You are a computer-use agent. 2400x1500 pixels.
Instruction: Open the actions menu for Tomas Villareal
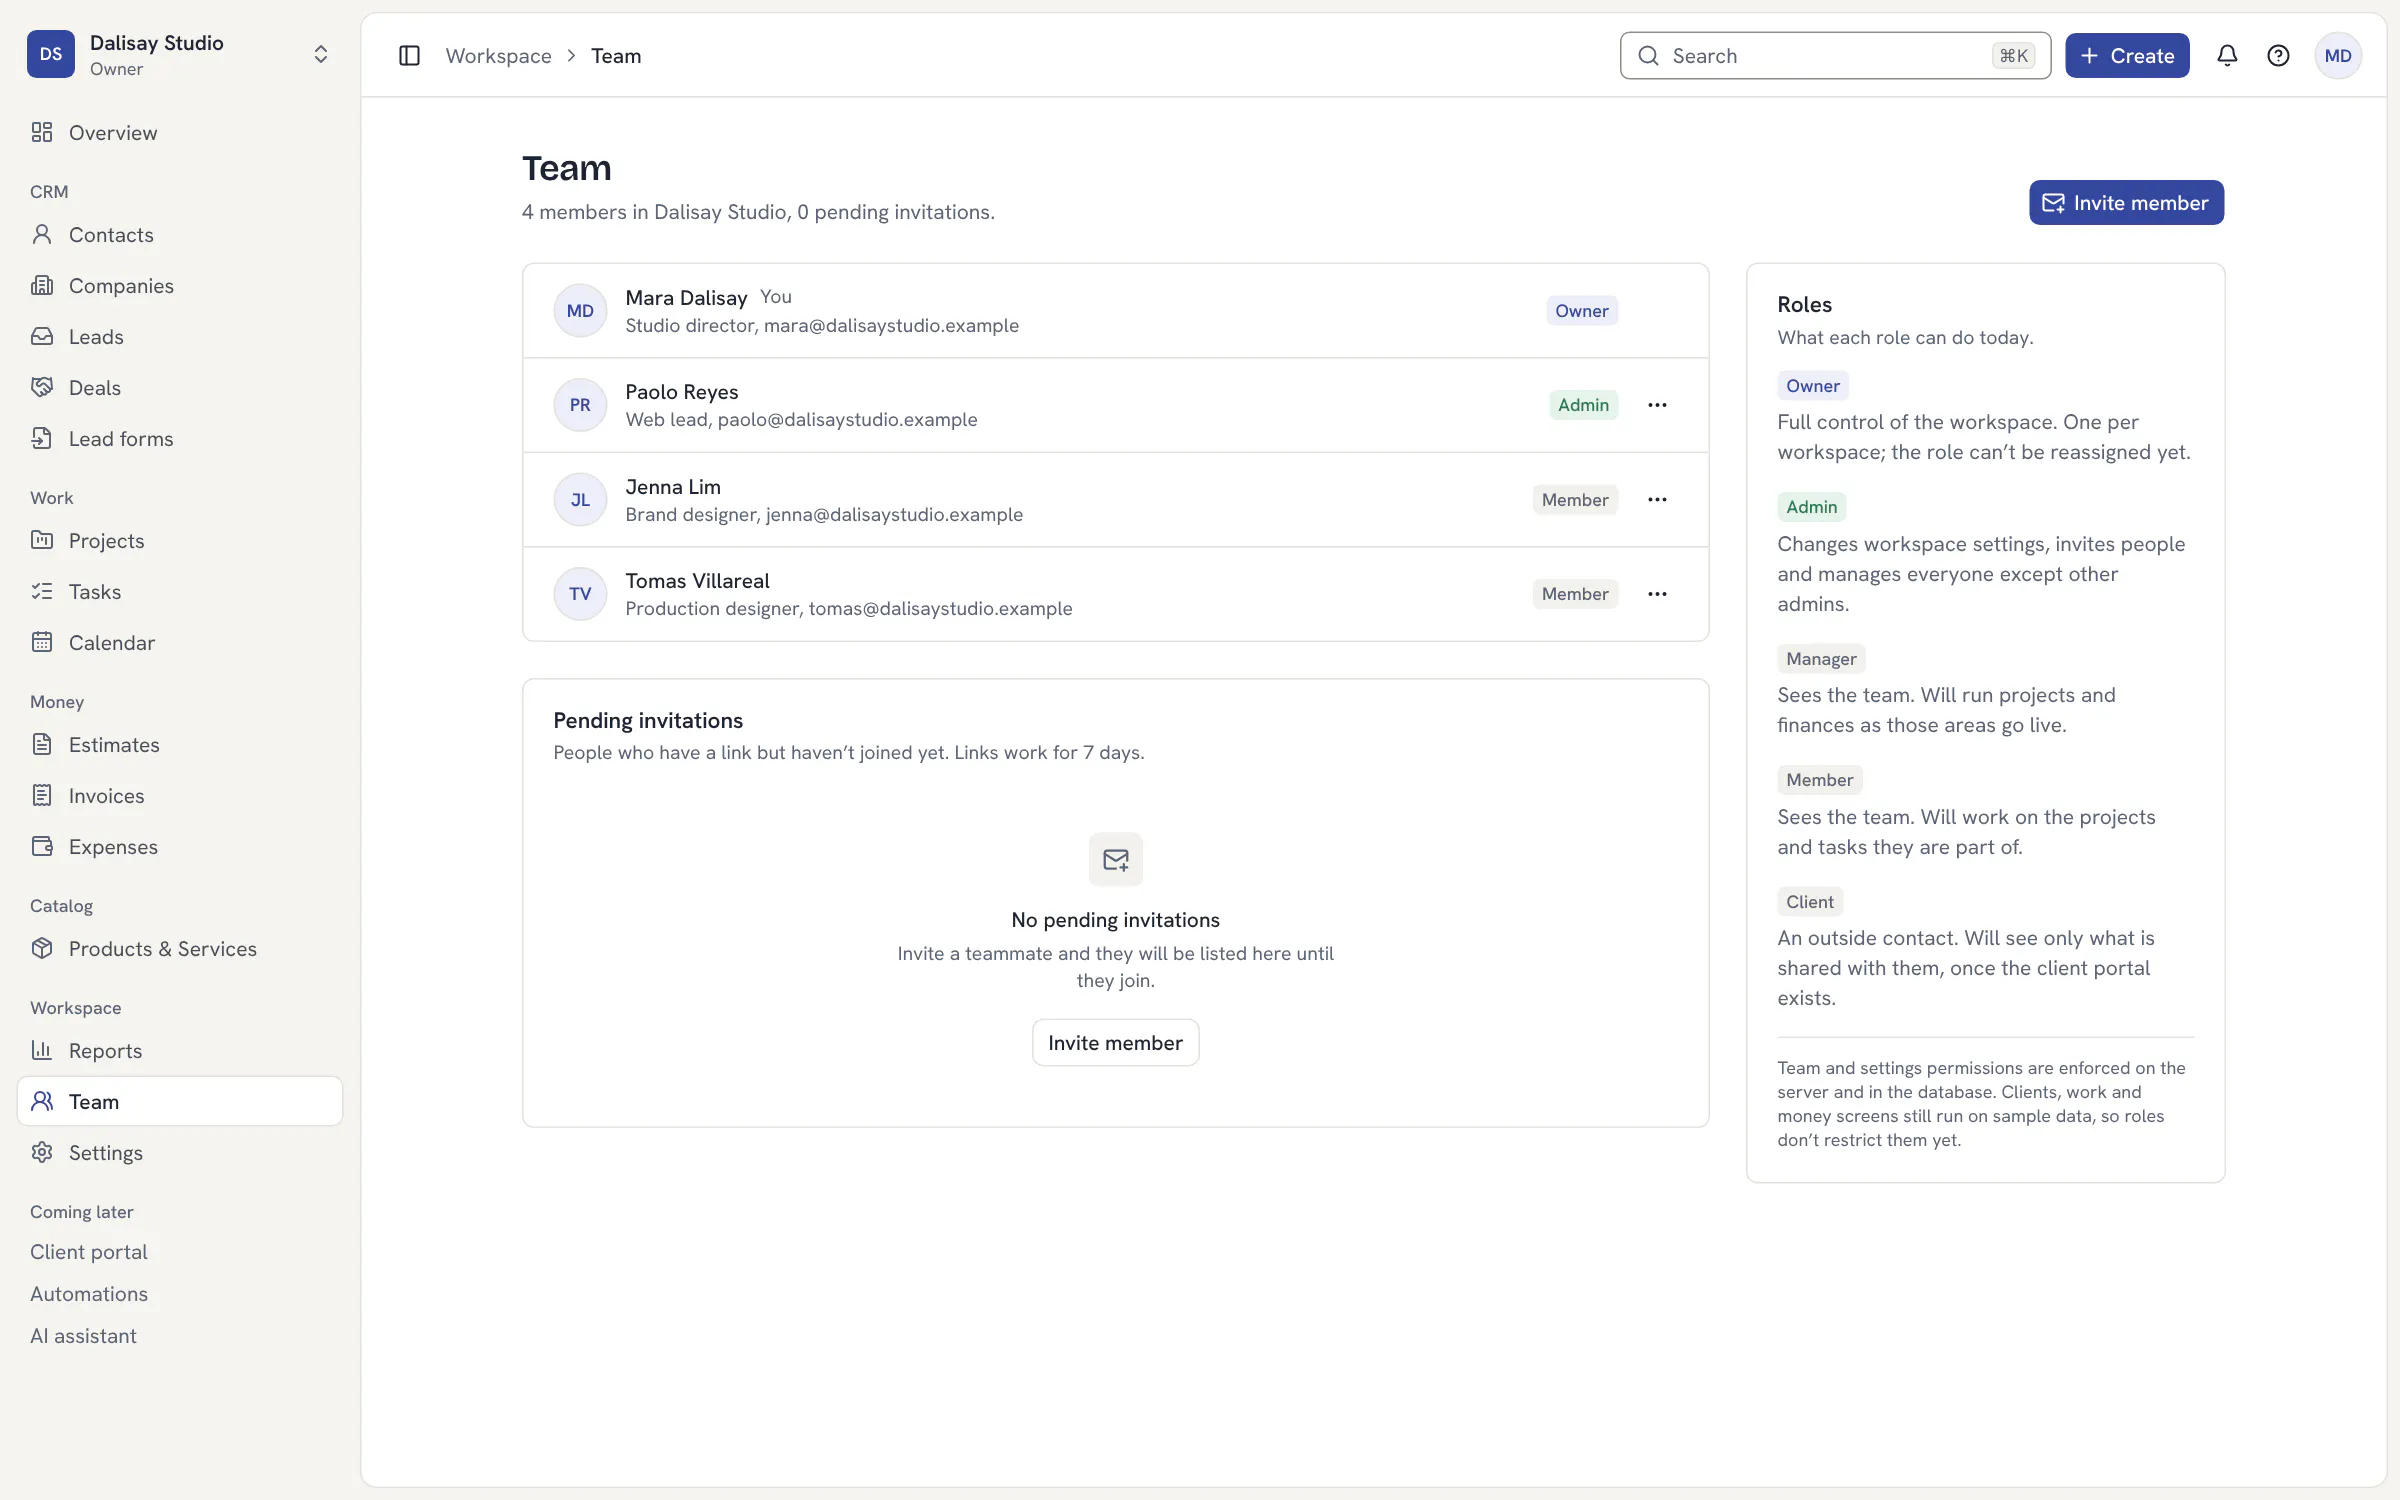[x=1657, y=594]
